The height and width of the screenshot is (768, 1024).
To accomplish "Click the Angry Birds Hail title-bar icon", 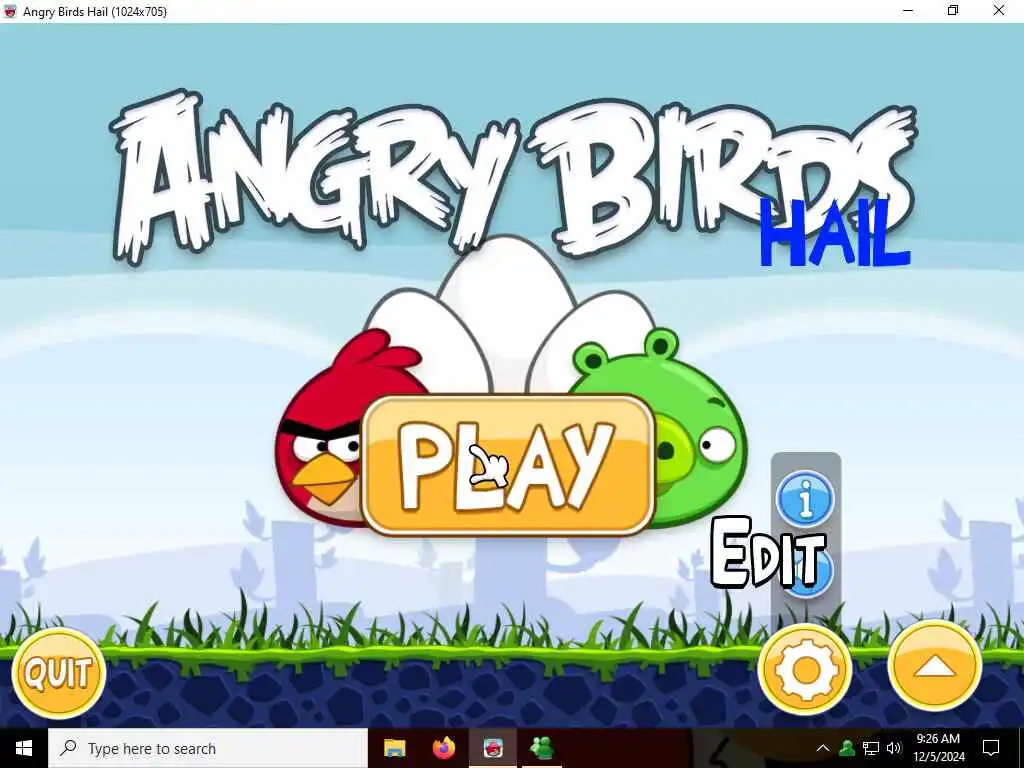I will (10, 11).
